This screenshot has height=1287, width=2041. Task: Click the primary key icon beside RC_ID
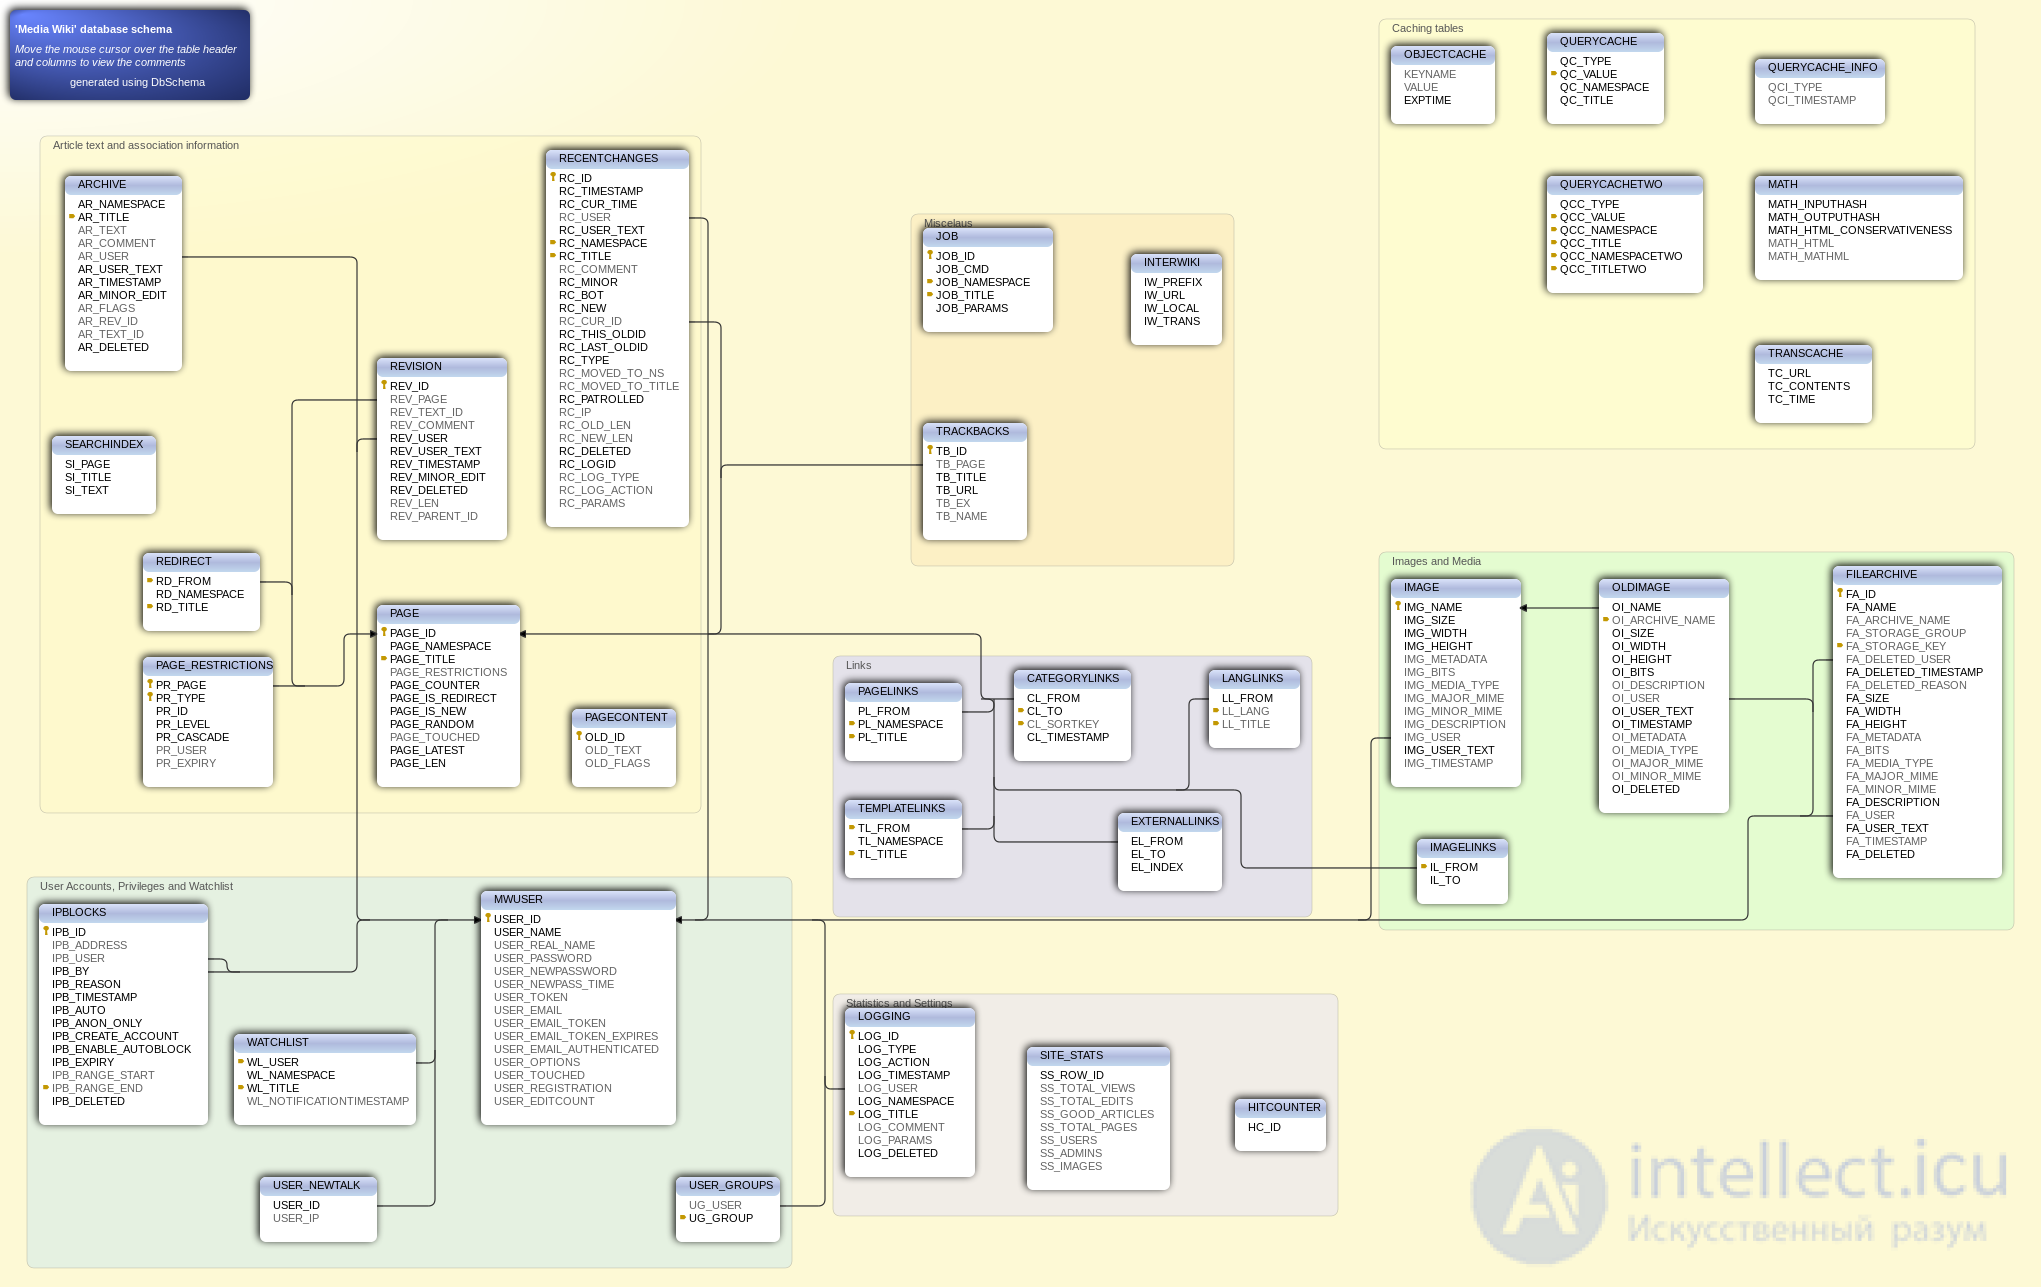pos(553,177)
